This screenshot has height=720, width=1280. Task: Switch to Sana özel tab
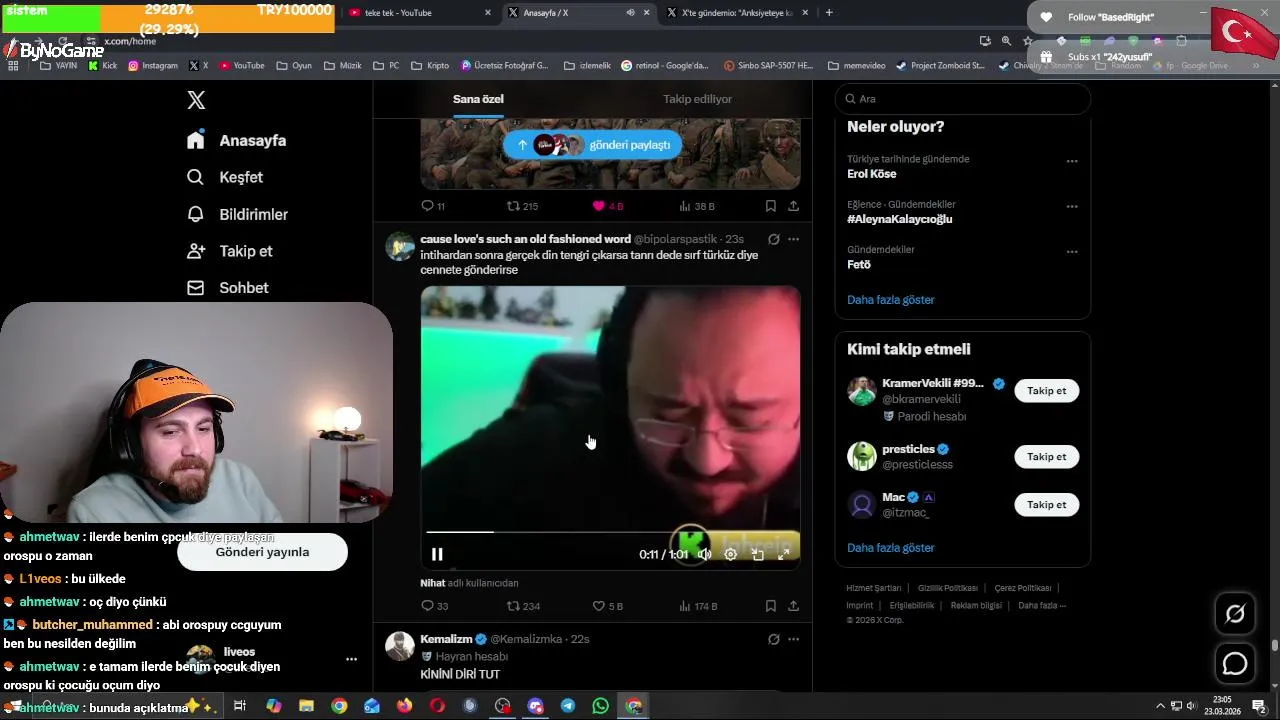[478, 99]
